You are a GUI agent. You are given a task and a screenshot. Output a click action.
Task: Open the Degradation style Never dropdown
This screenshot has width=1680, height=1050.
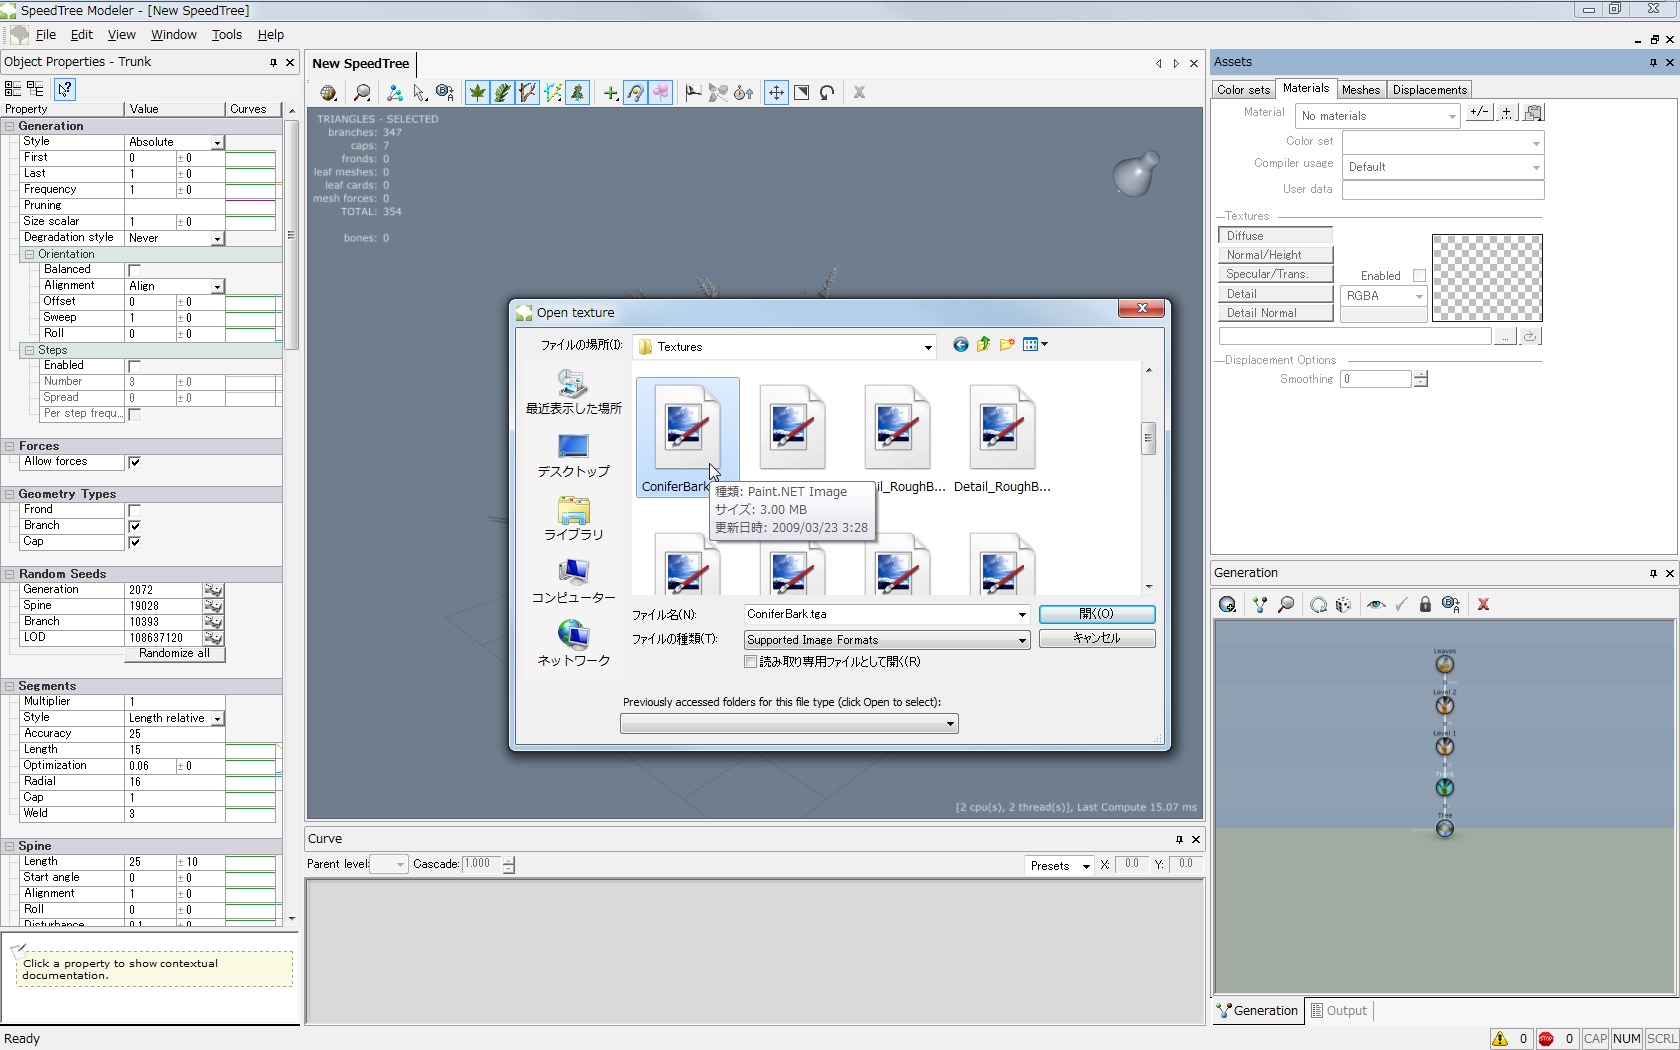(x=216, y=239)
